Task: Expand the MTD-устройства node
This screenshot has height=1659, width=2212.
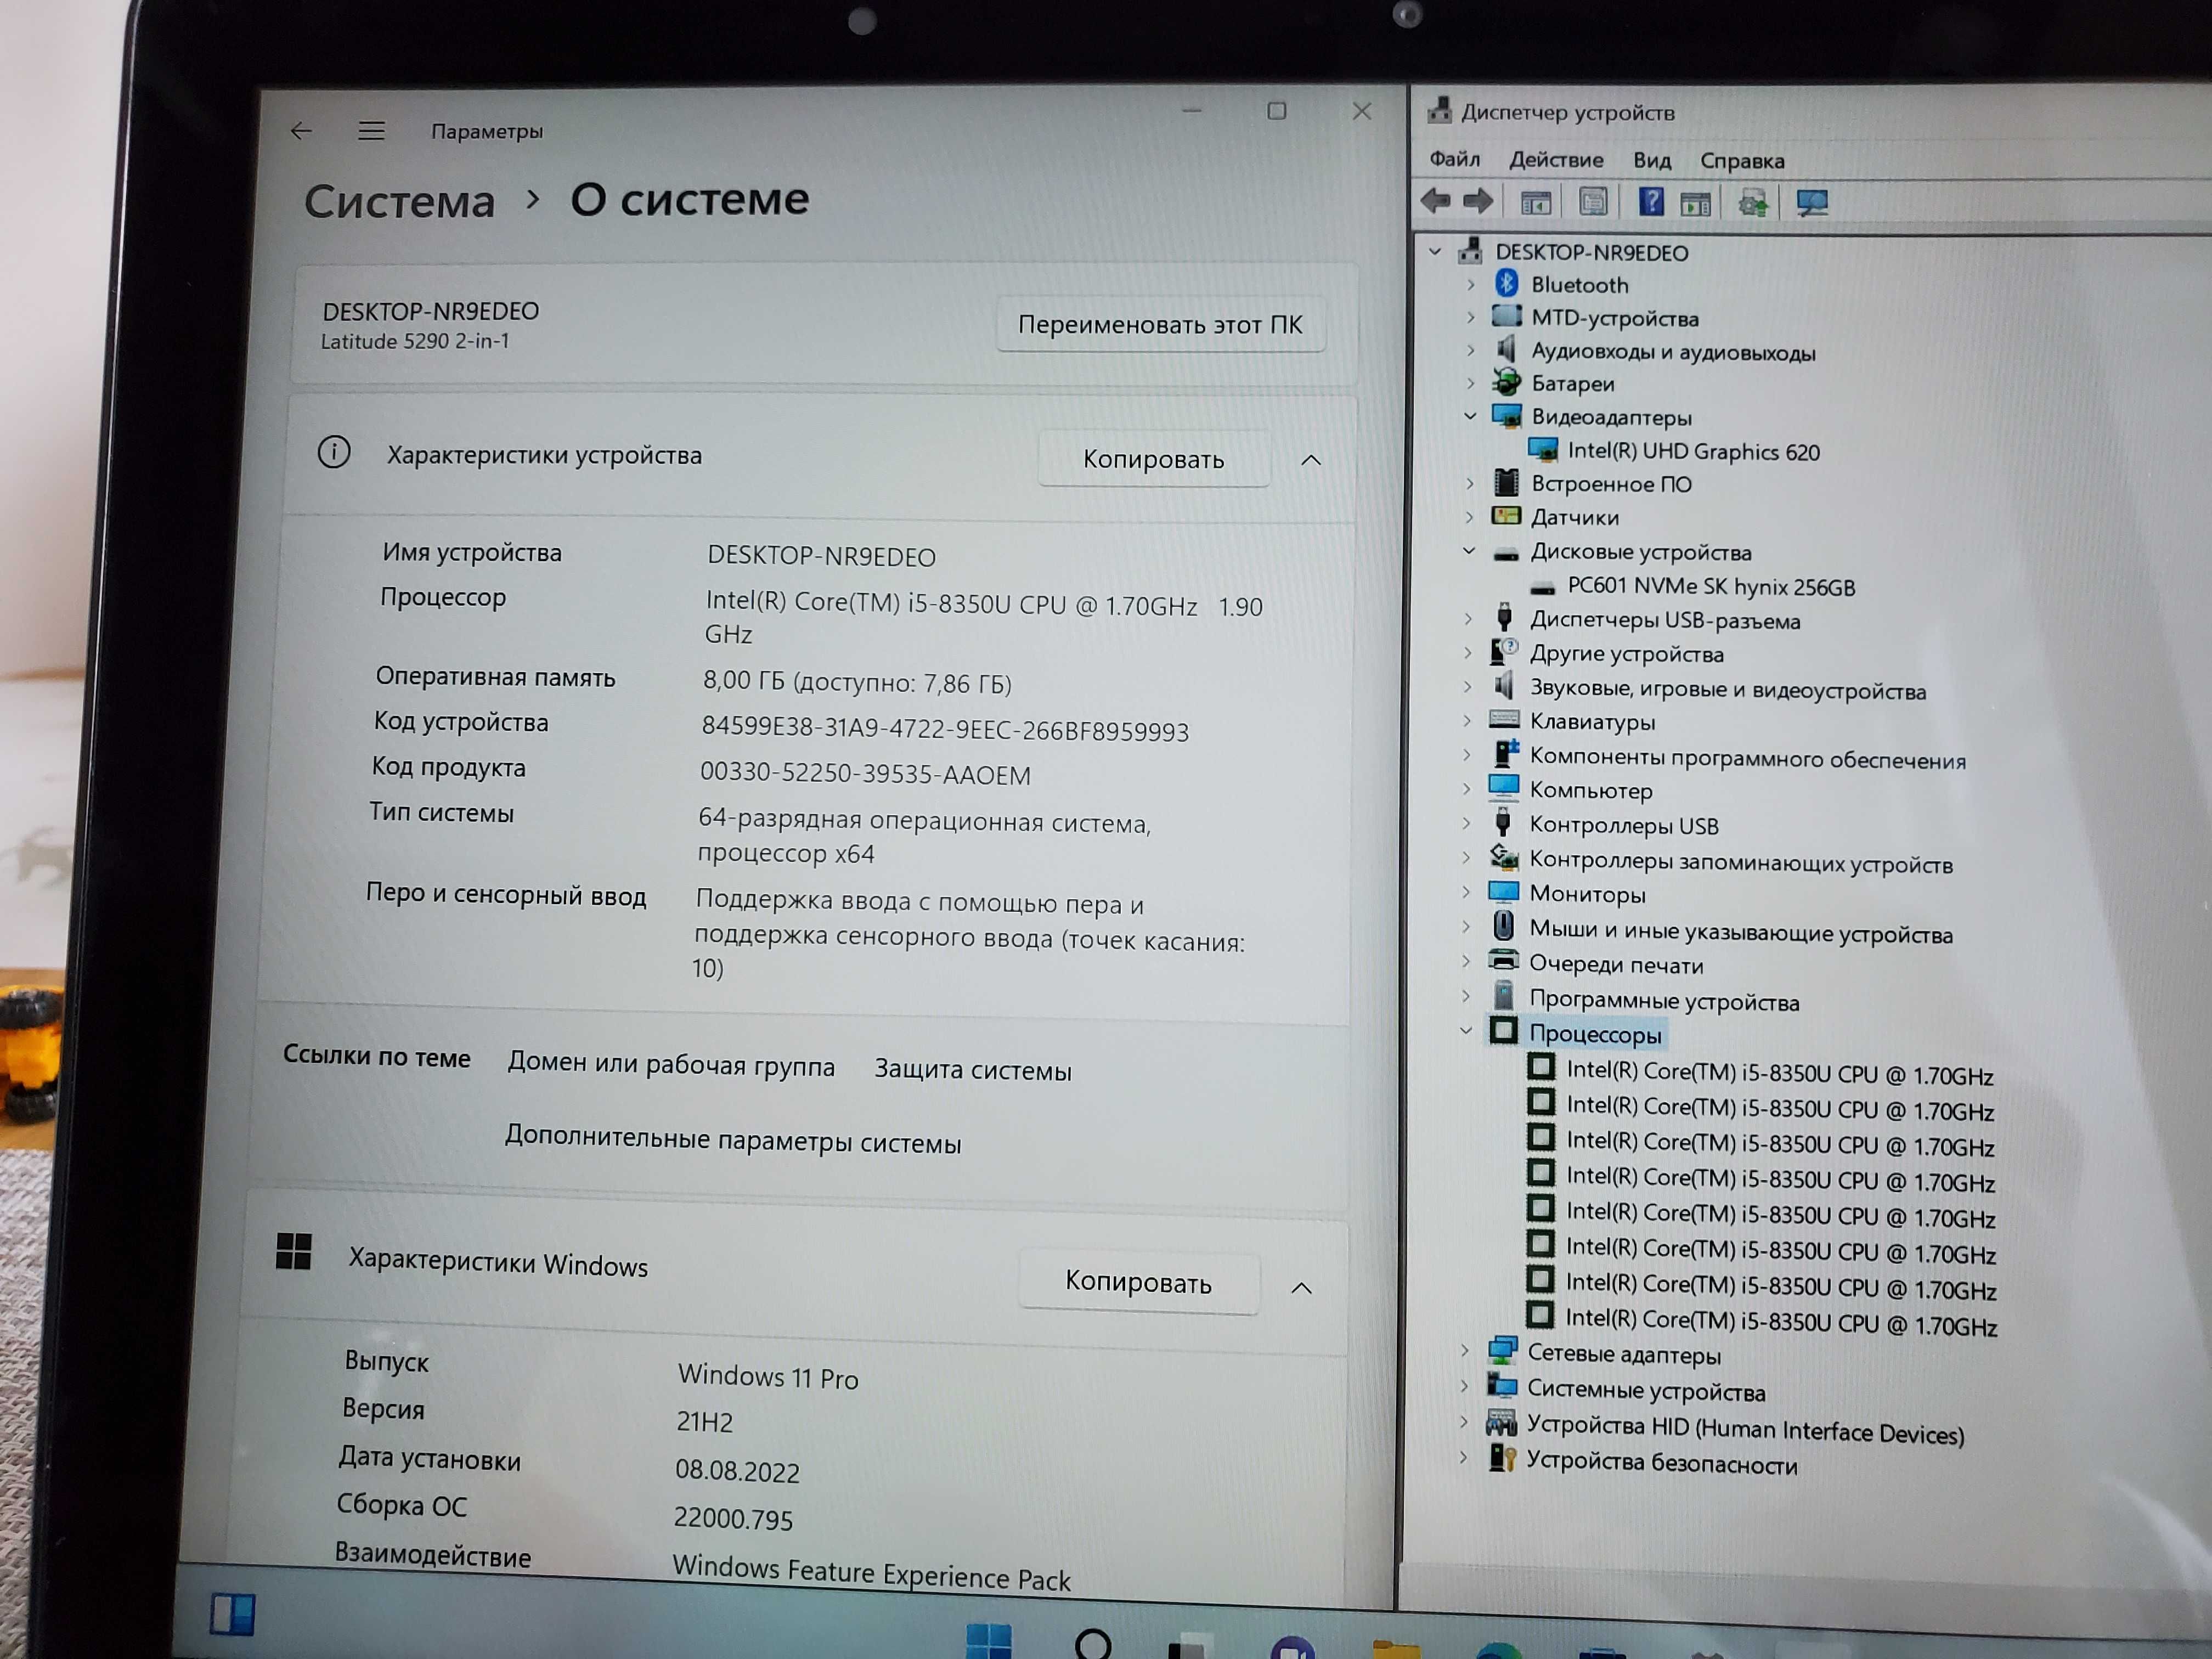Action: [x=1470, y=317]
